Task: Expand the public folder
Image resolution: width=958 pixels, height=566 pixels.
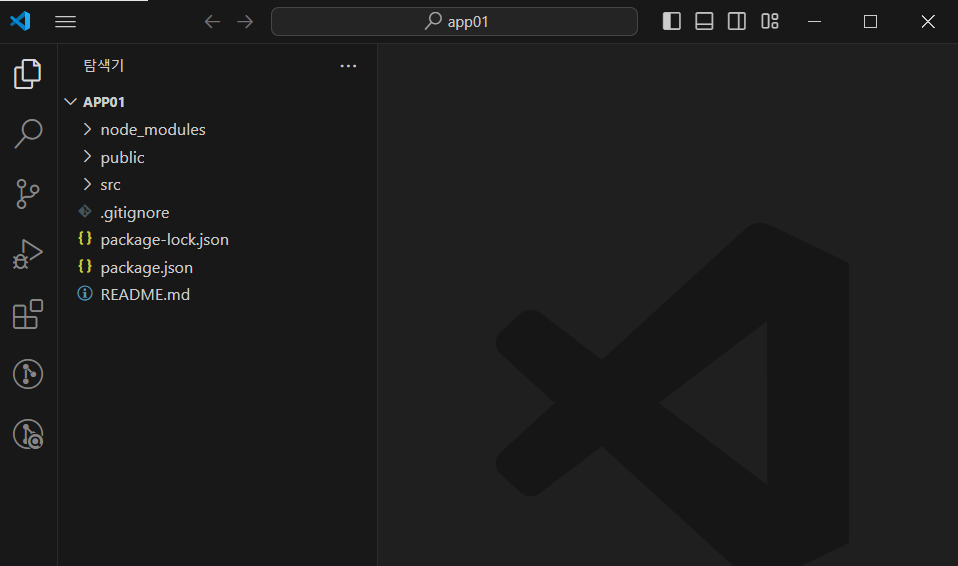Action: tap(218, 157)
